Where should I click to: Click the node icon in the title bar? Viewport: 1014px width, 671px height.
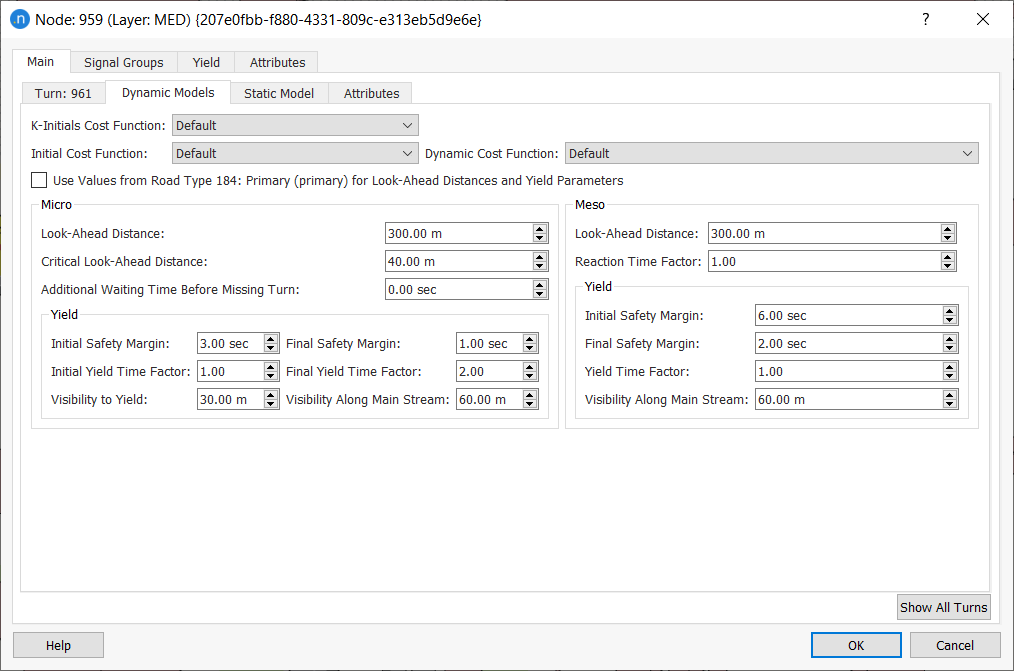[x=19, y=19]
